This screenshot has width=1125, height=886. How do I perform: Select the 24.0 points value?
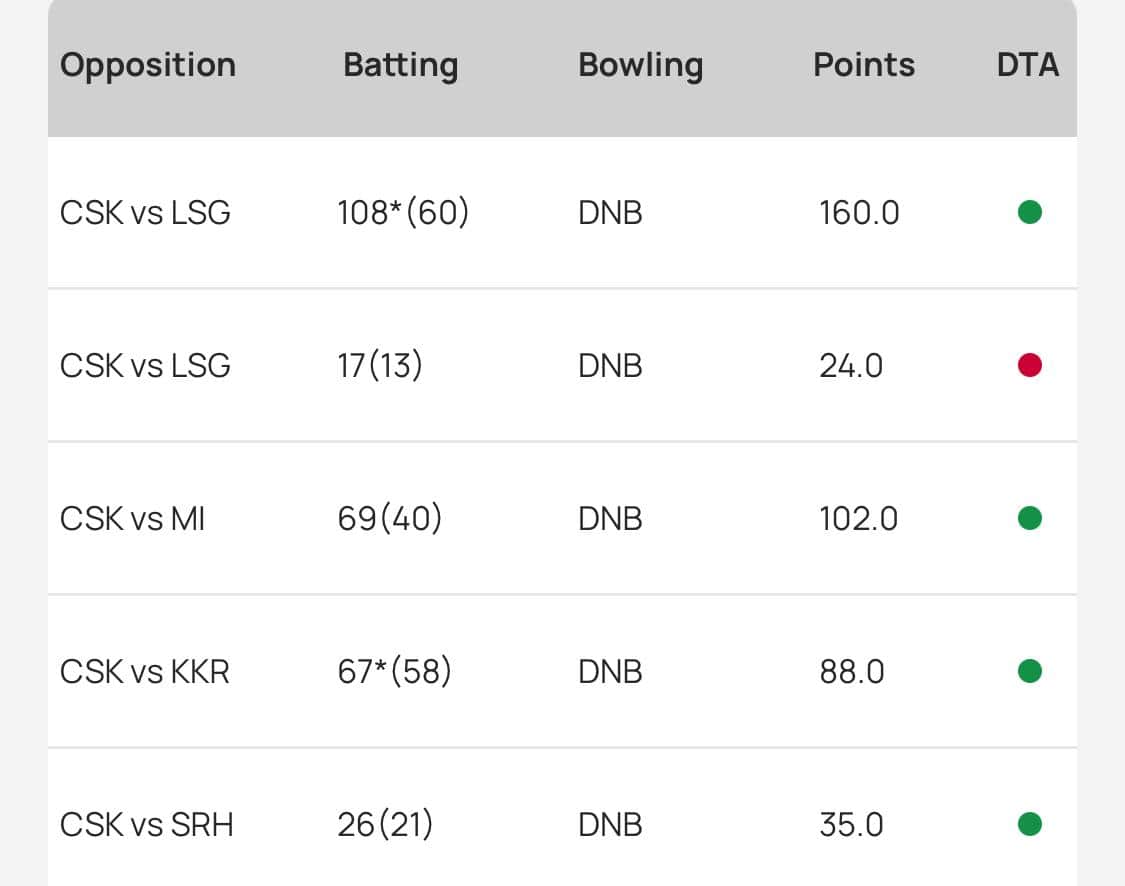[851, 366]
